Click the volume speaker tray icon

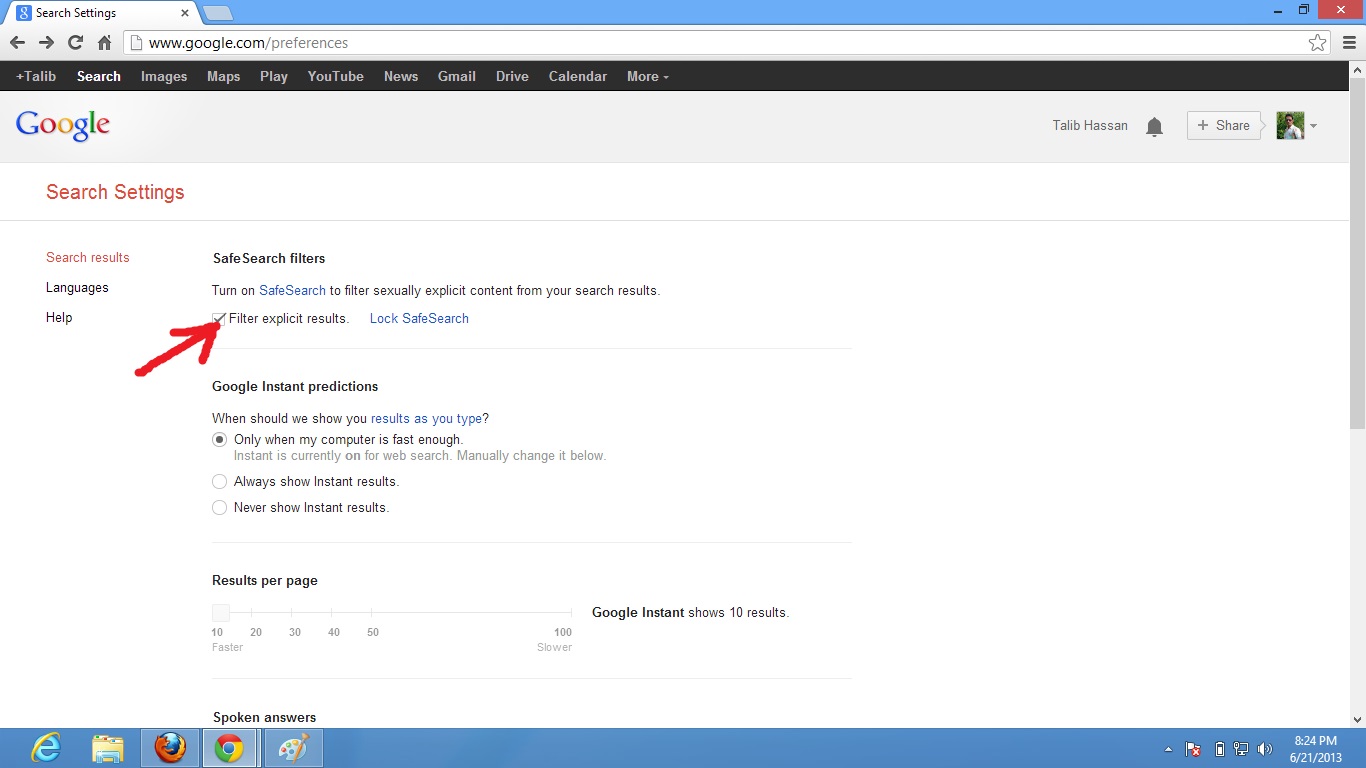click(1264, 749)
